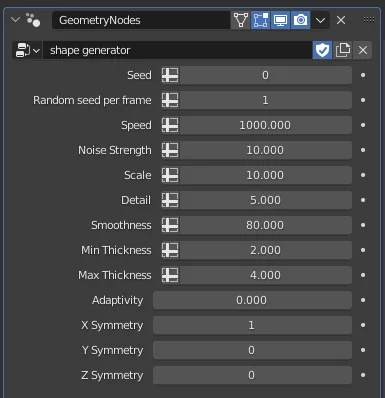Open the node group browse dropdown
Screen dimensions: 385x398
(27, 50)
